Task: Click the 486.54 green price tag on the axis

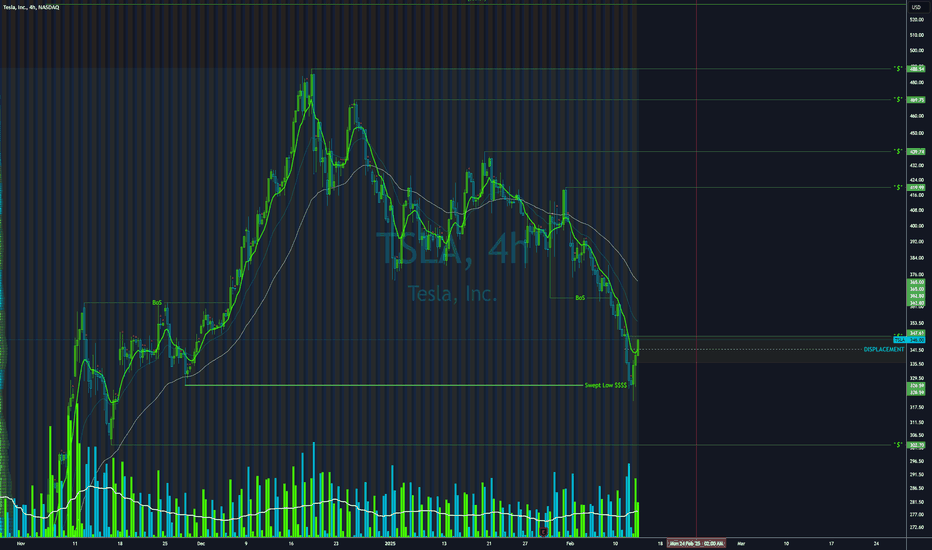Action: pos(916,69)
